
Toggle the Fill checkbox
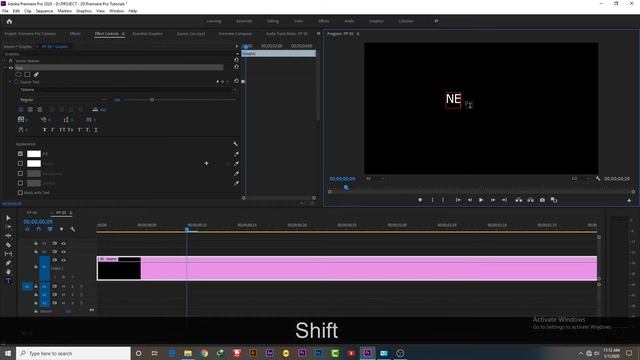tap(20, 154)
